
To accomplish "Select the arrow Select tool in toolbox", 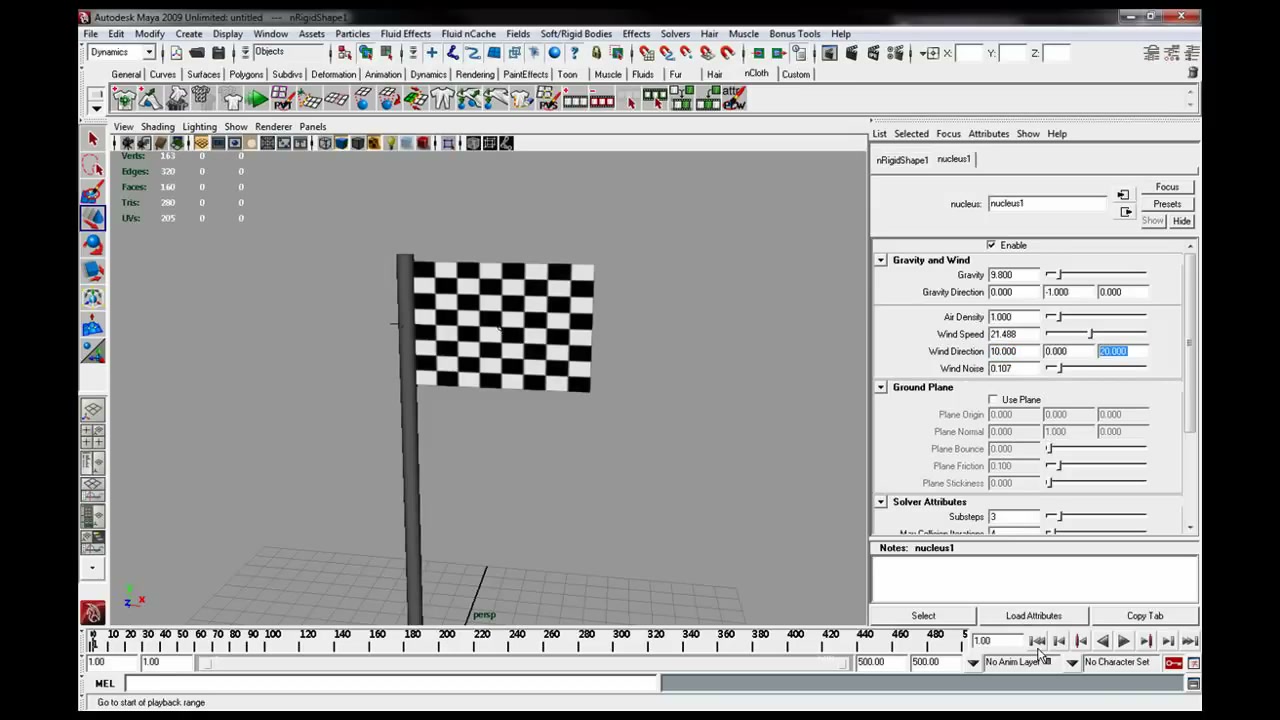I will [93, 140].
